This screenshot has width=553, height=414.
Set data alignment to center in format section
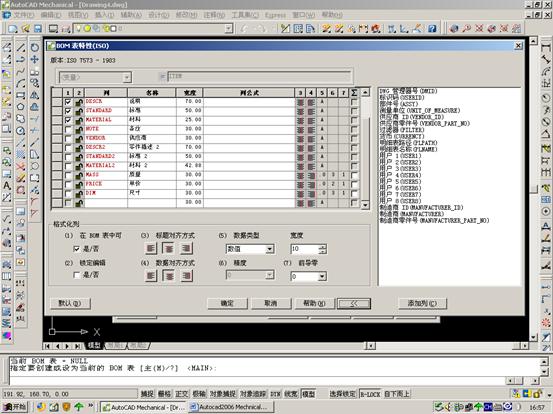pyautogui.click(x=169, y=276)
